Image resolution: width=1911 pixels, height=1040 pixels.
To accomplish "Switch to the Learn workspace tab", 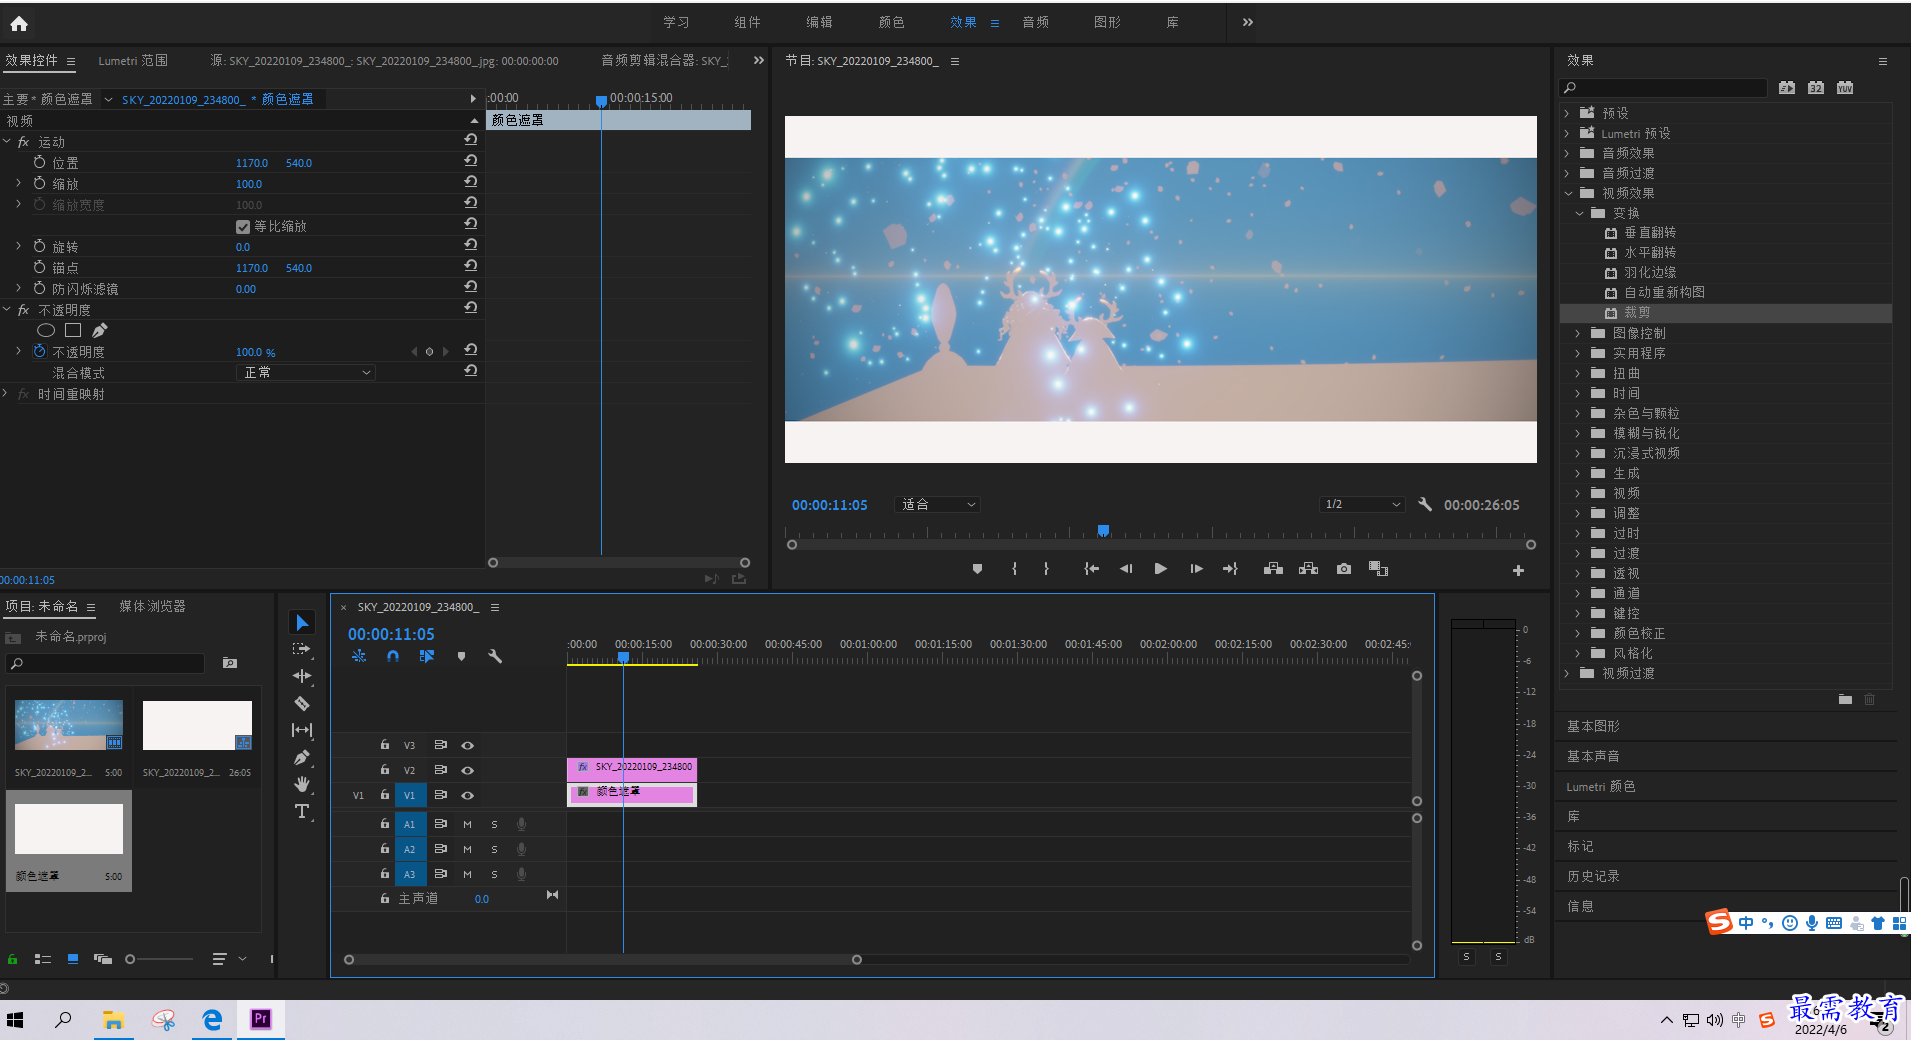I will [x=676, y=22].
